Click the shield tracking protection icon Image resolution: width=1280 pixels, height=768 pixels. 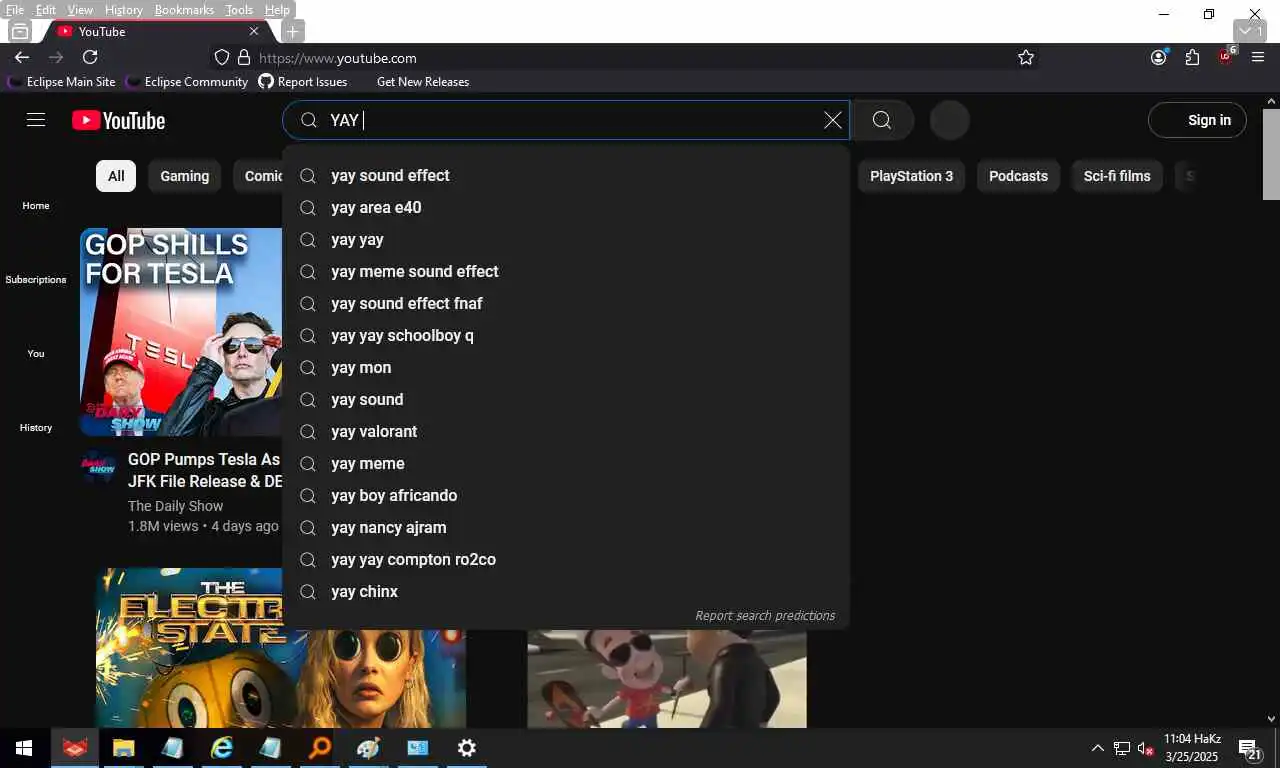[x=222, y=58]
